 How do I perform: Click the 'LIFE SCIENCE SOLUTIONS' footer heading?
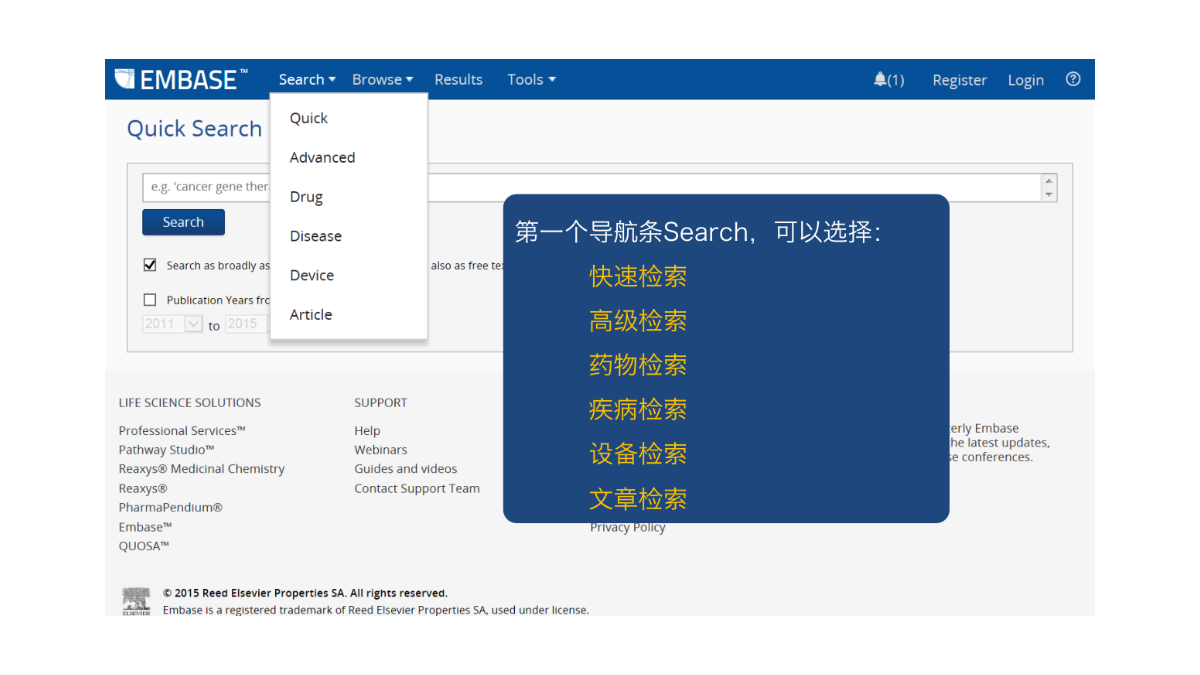click(190, 403)
